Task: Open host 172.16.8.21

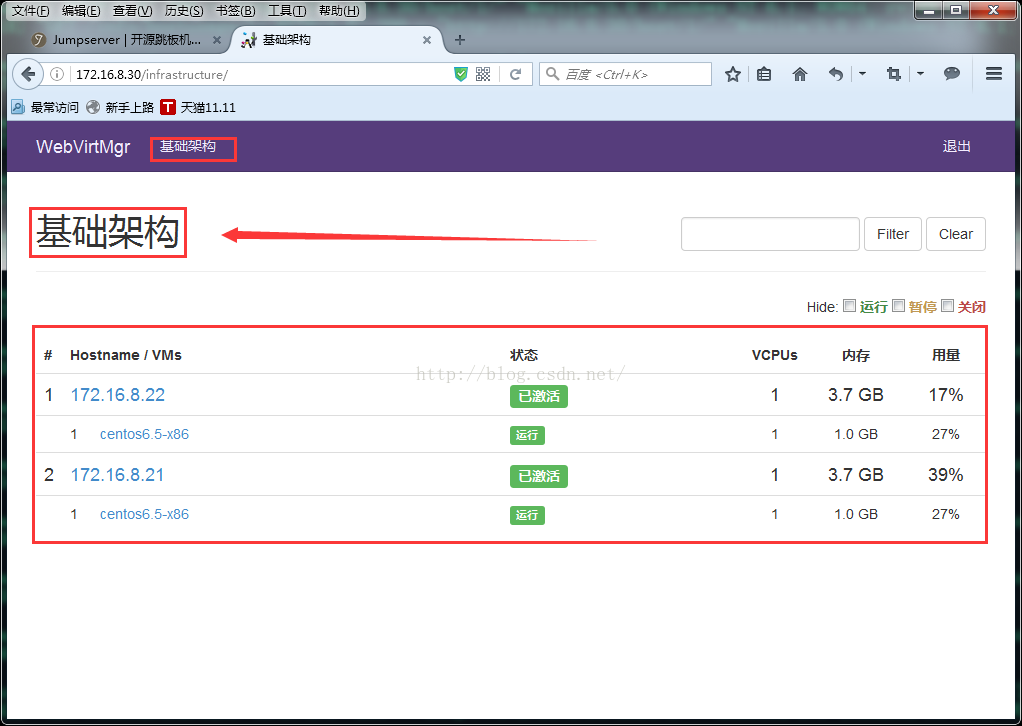Action: click(117, 475)
